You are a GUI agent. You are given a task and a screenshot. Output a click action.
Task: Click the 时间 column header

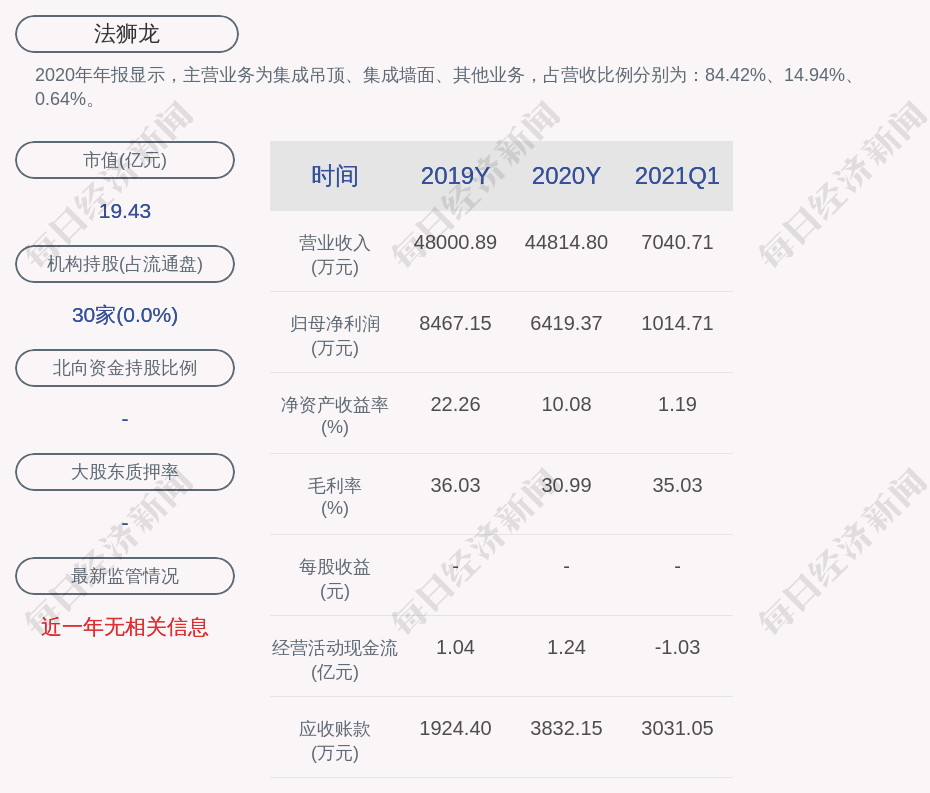click(335, 176)
